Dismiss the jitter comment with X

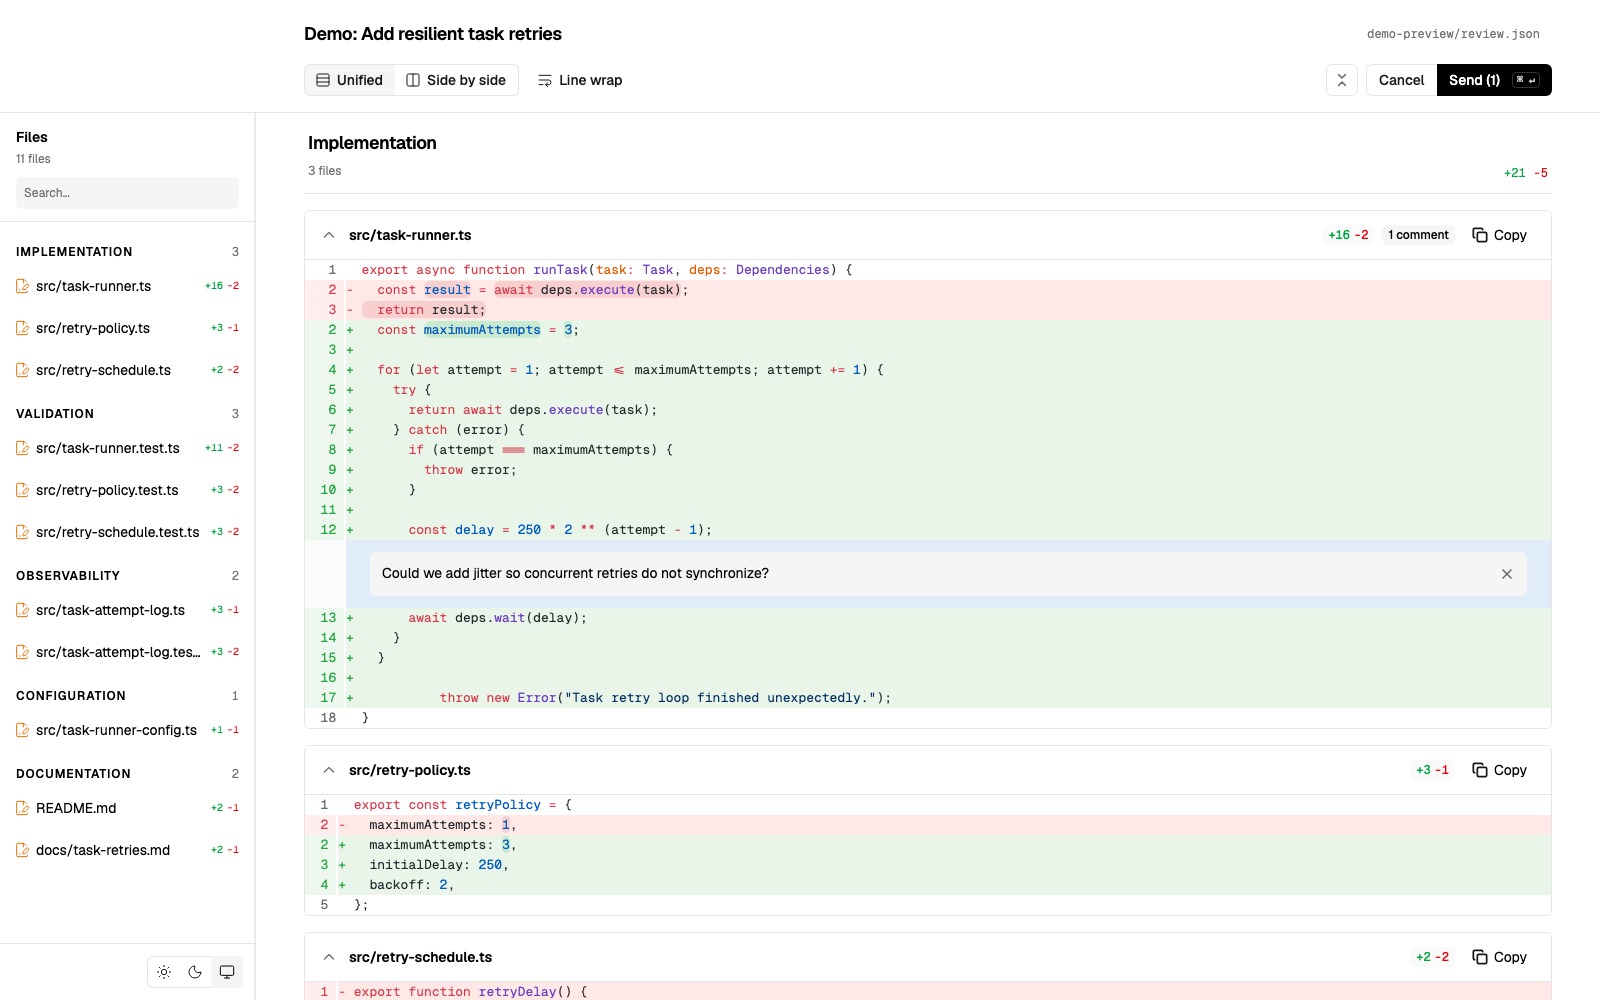(1507, 574)
